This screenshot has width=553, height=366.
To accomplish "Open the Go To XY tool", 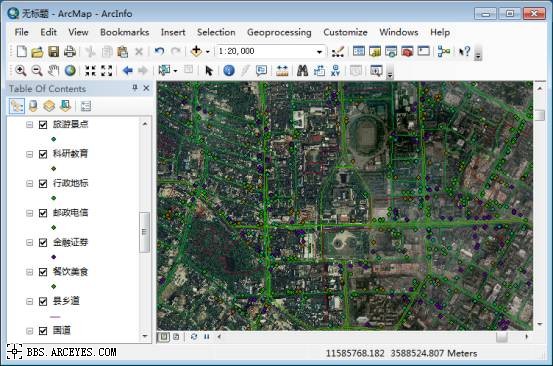I will coord(335,71).
